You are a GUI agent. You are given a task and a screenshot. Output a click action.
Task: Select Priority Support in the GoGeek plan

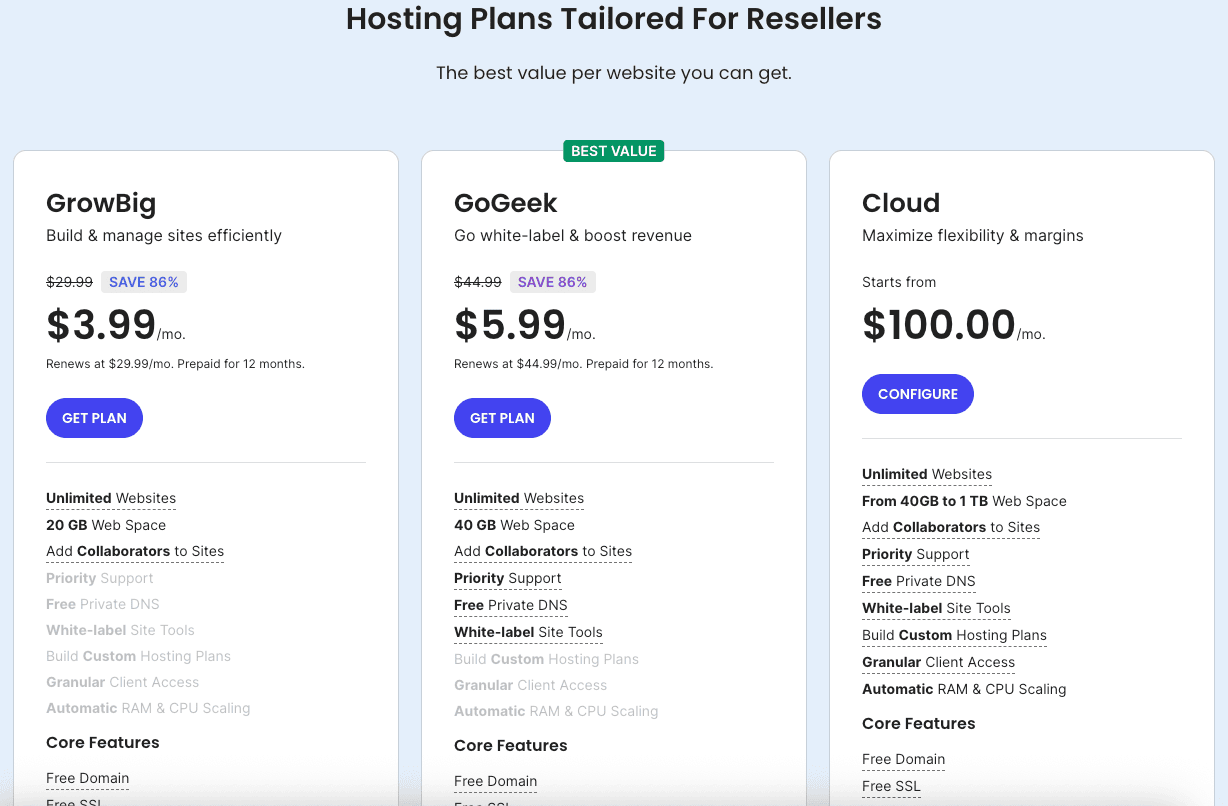[507, 578]
